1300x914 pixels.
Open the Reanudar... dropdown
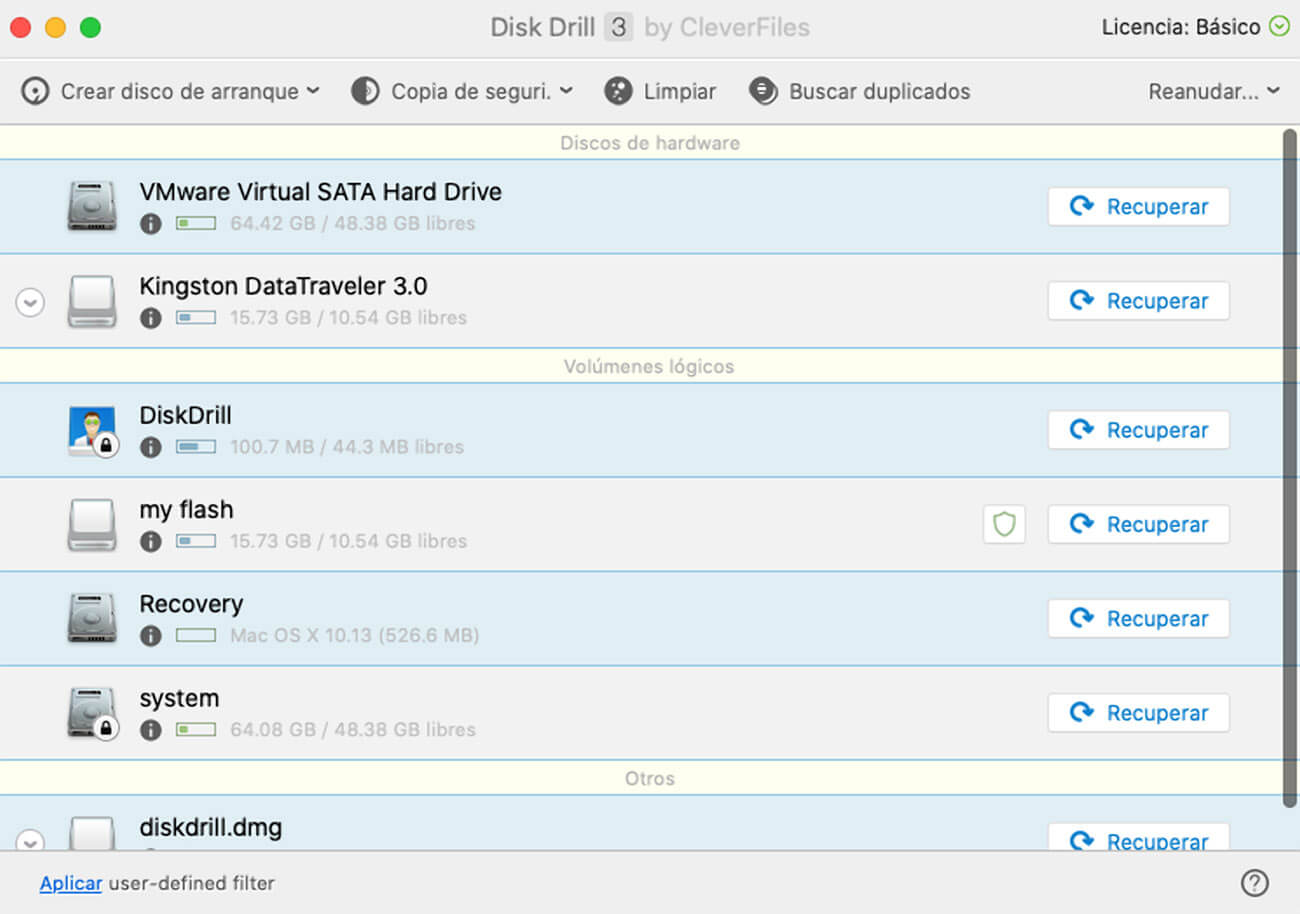point(1214,91)
